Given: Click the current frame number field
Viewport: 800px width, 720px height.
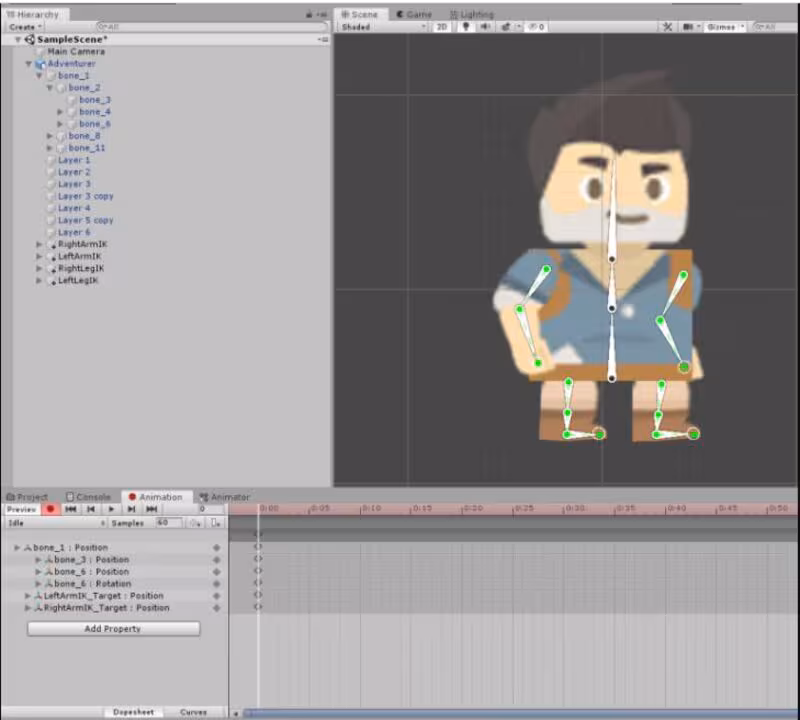Looking at the screenshot, I should [x=211, y=509].
